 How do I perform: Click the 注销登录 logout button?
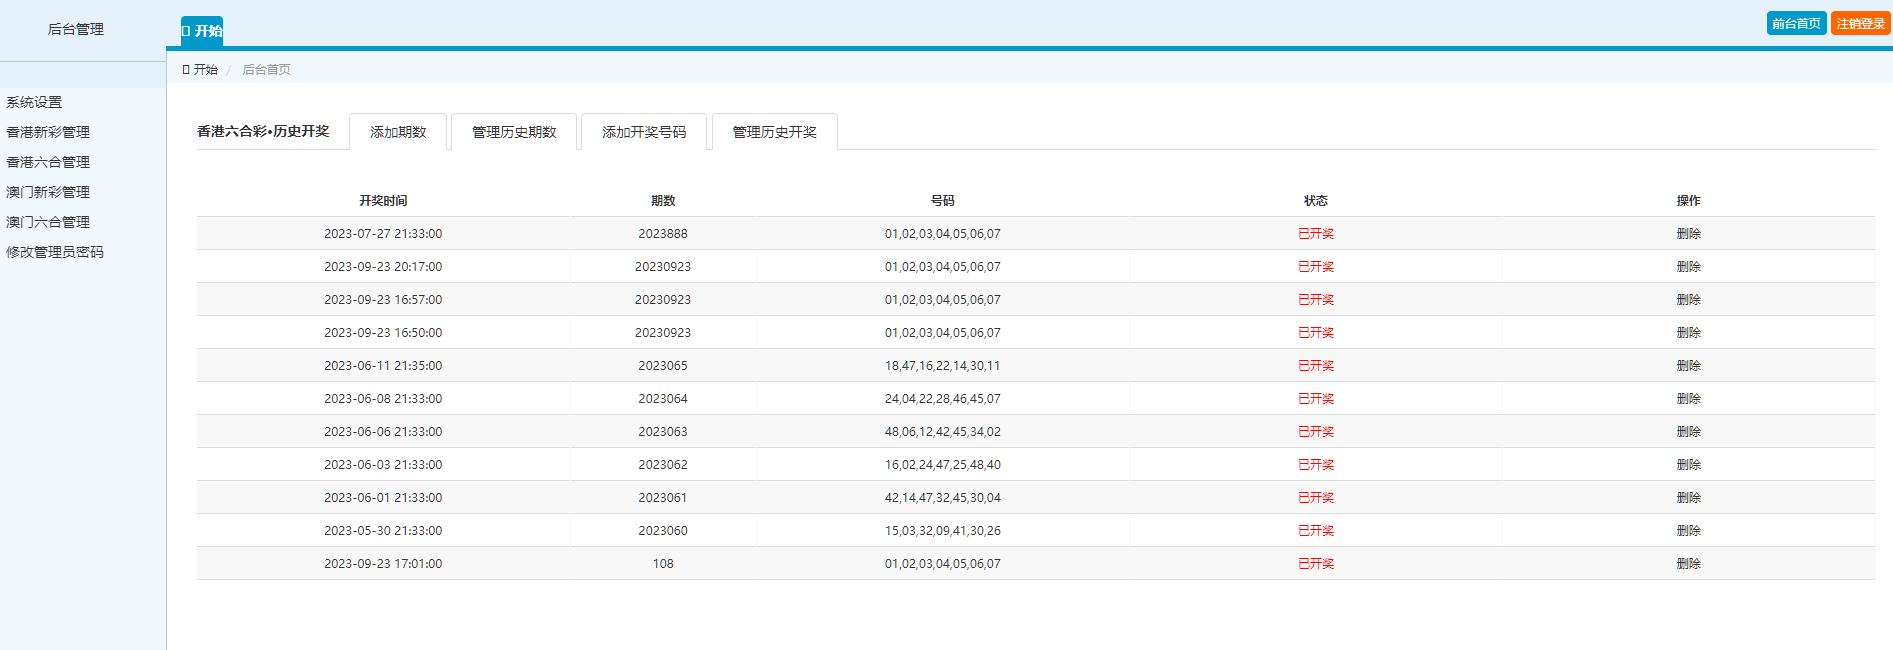point(1860,23)
